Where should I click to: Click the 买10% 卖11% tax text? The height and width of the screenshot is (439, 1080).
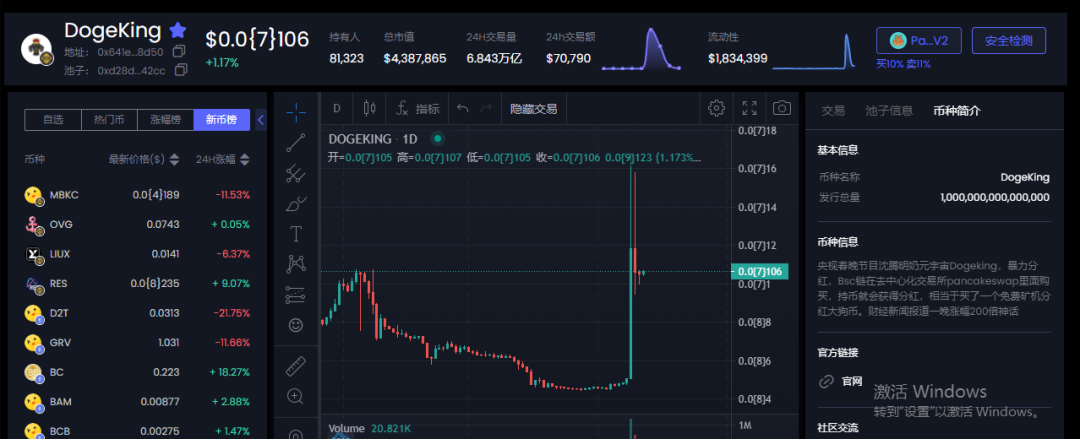(903, 64)
